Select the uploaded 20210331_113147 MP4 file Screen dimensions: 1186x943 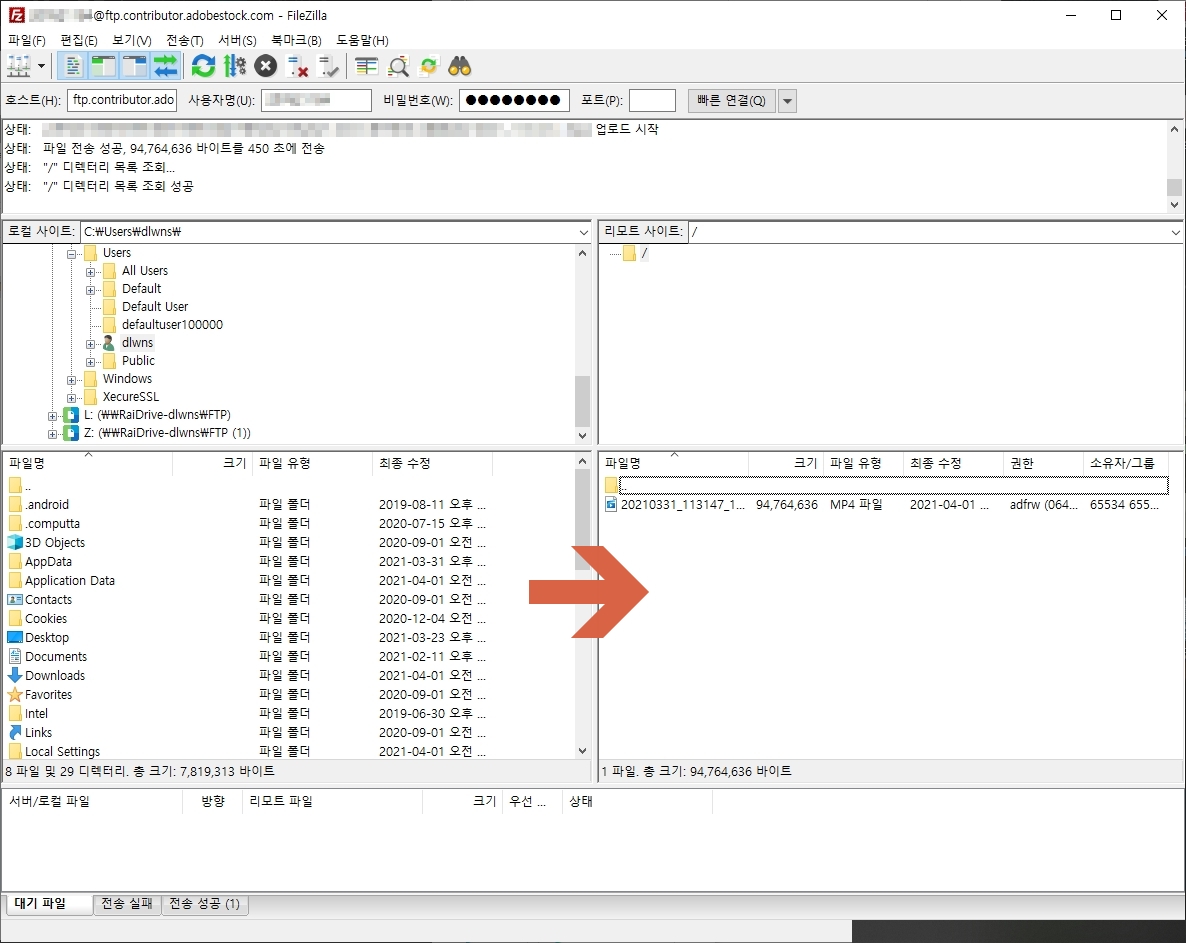[885, 504]
